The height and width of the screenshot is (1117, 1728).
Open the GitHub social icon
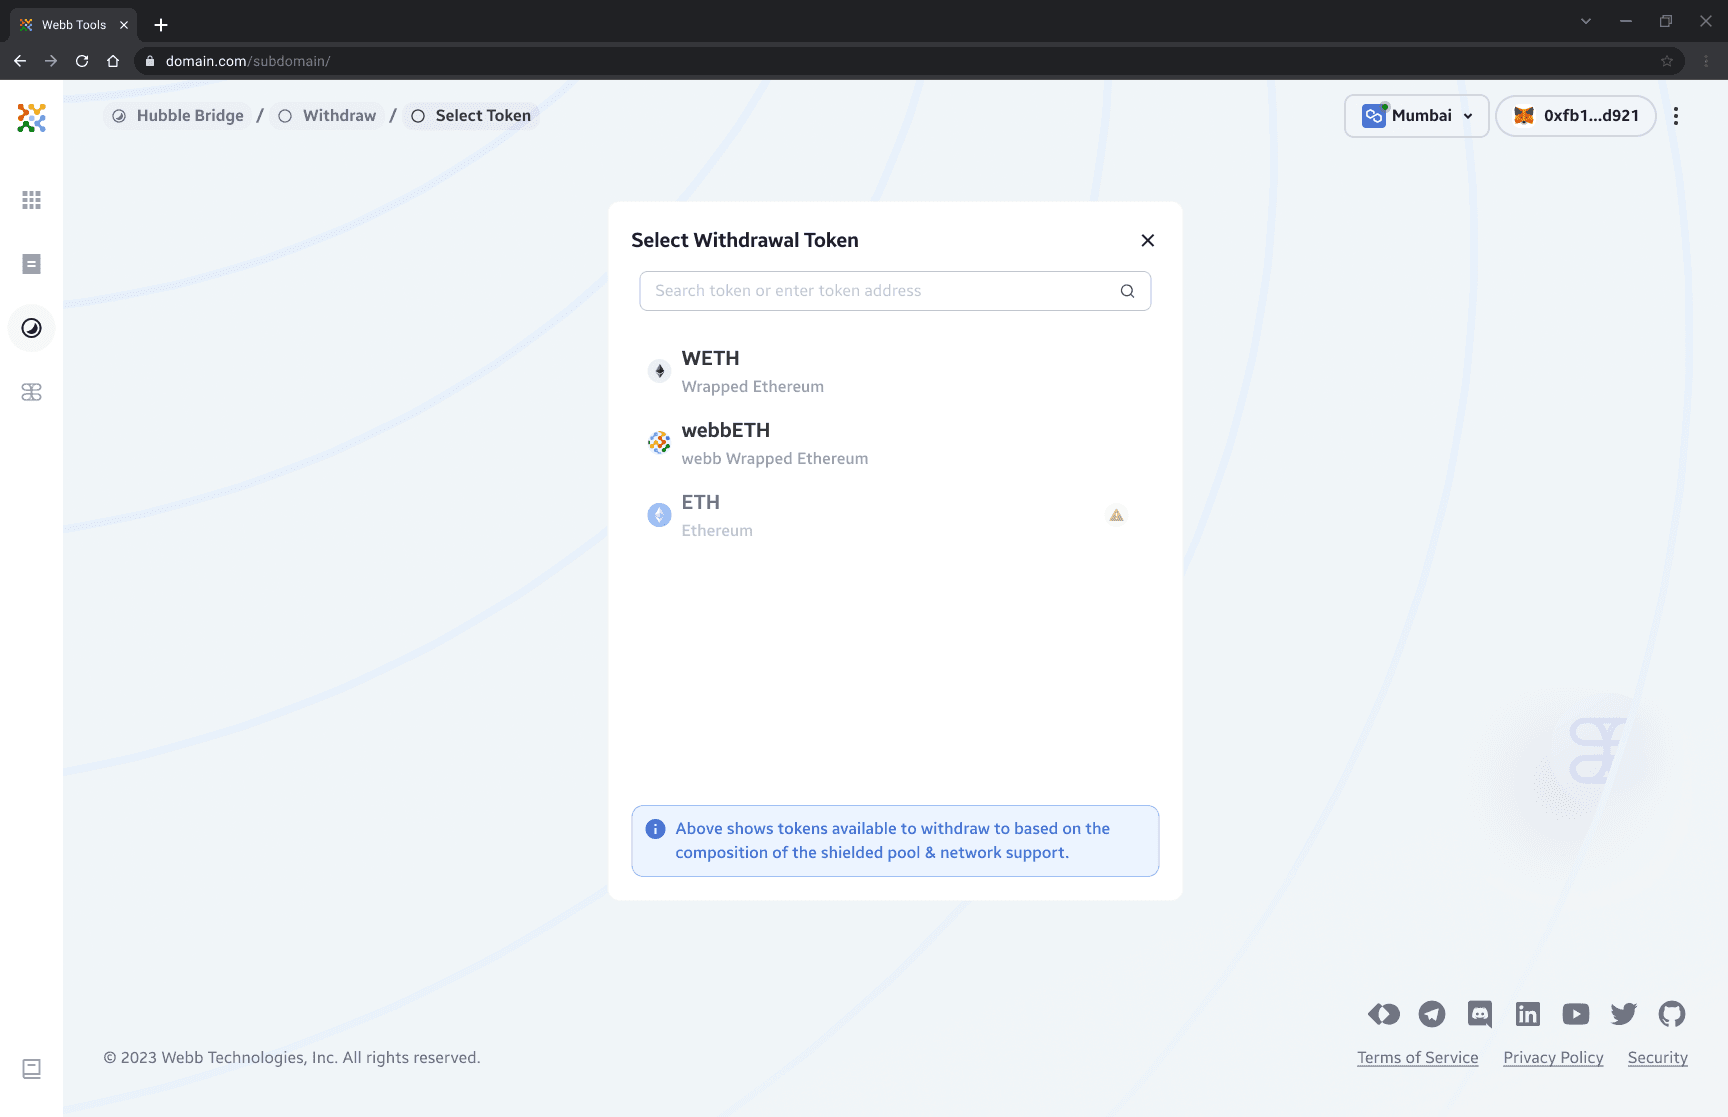[x=1672, y=1014]
